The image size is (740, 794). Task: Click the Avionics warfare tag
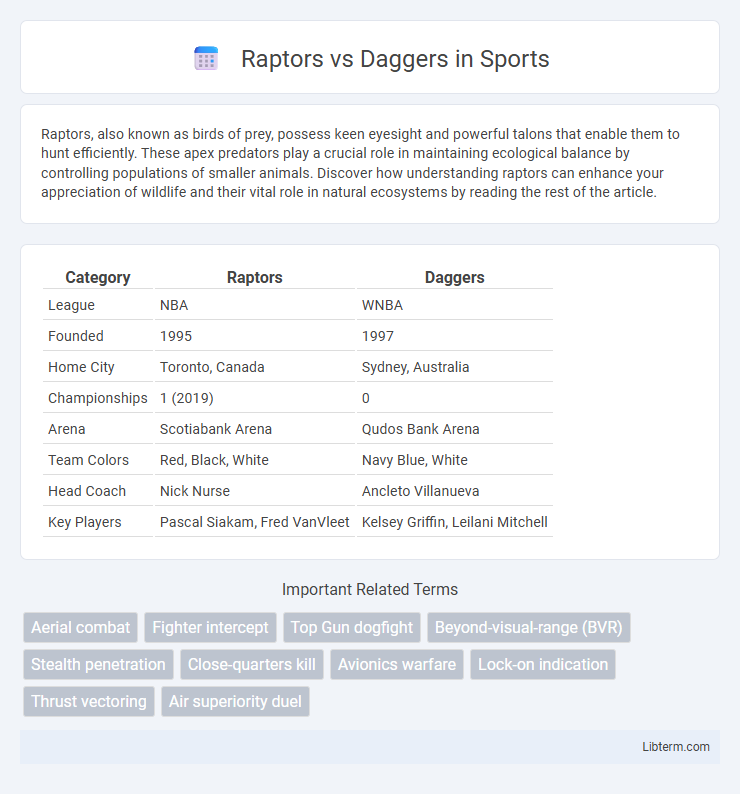397,664
